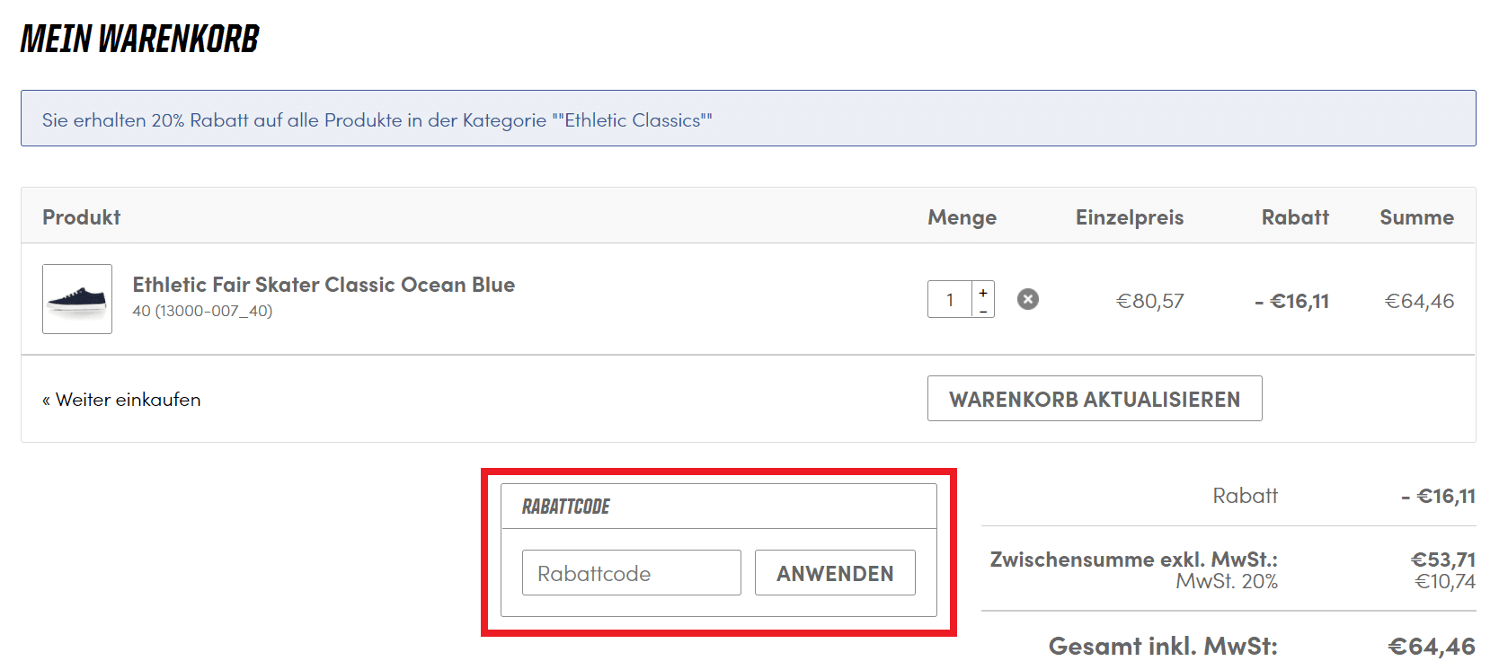This screenshot has height=670, width=1500.
Task: Click the Anwenden button
Action: (835, 573)
